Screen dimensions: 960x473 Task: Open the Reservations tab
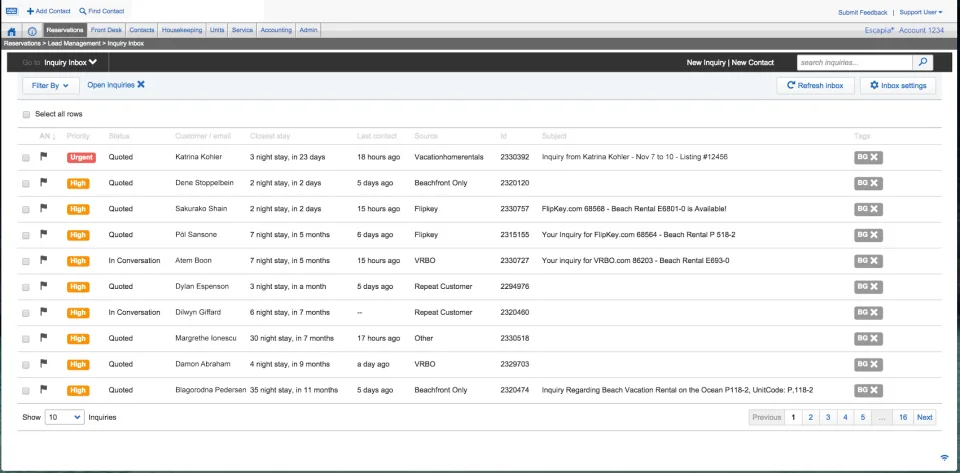pos(65,30)
